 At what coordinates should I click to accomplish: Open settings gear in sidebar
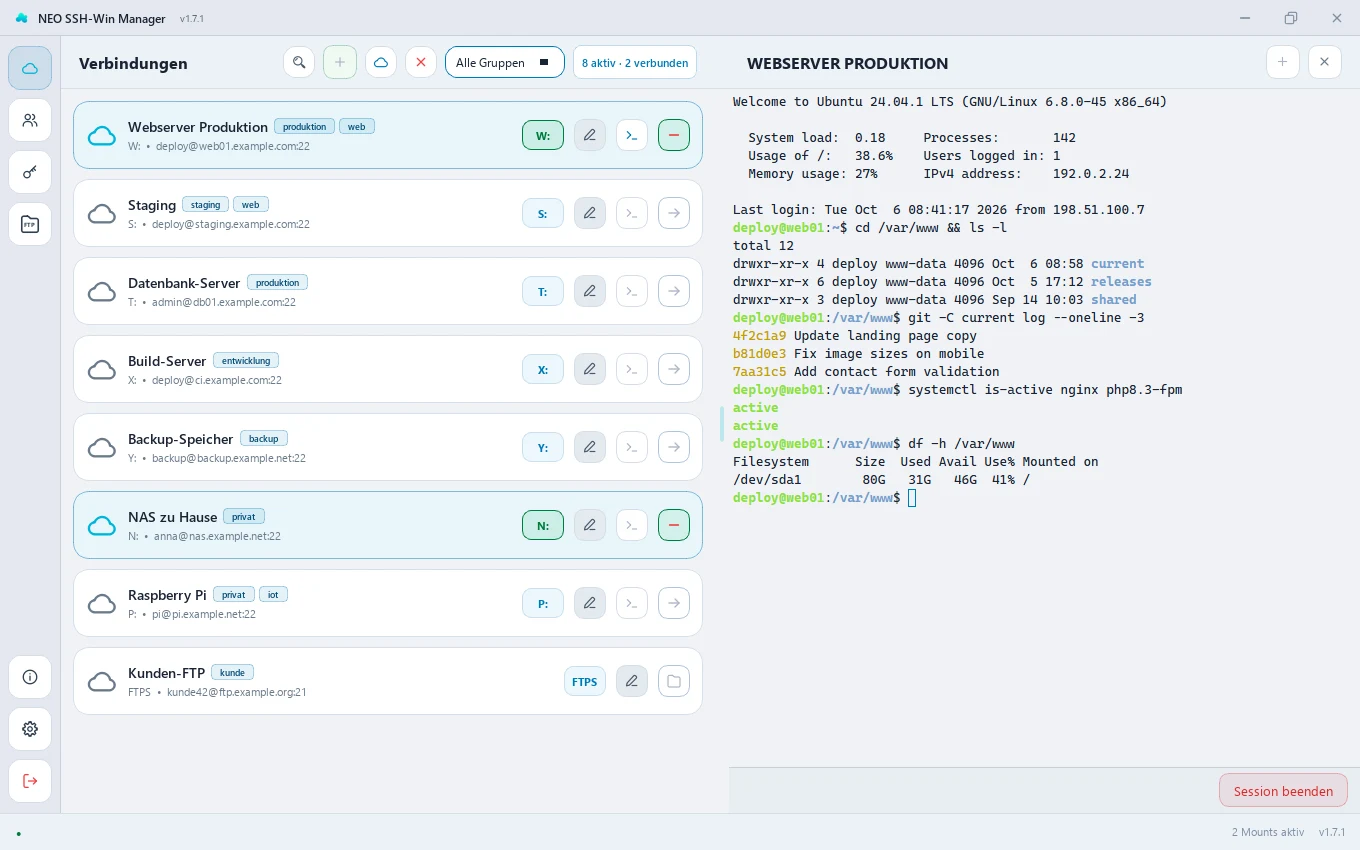(30, 729)
